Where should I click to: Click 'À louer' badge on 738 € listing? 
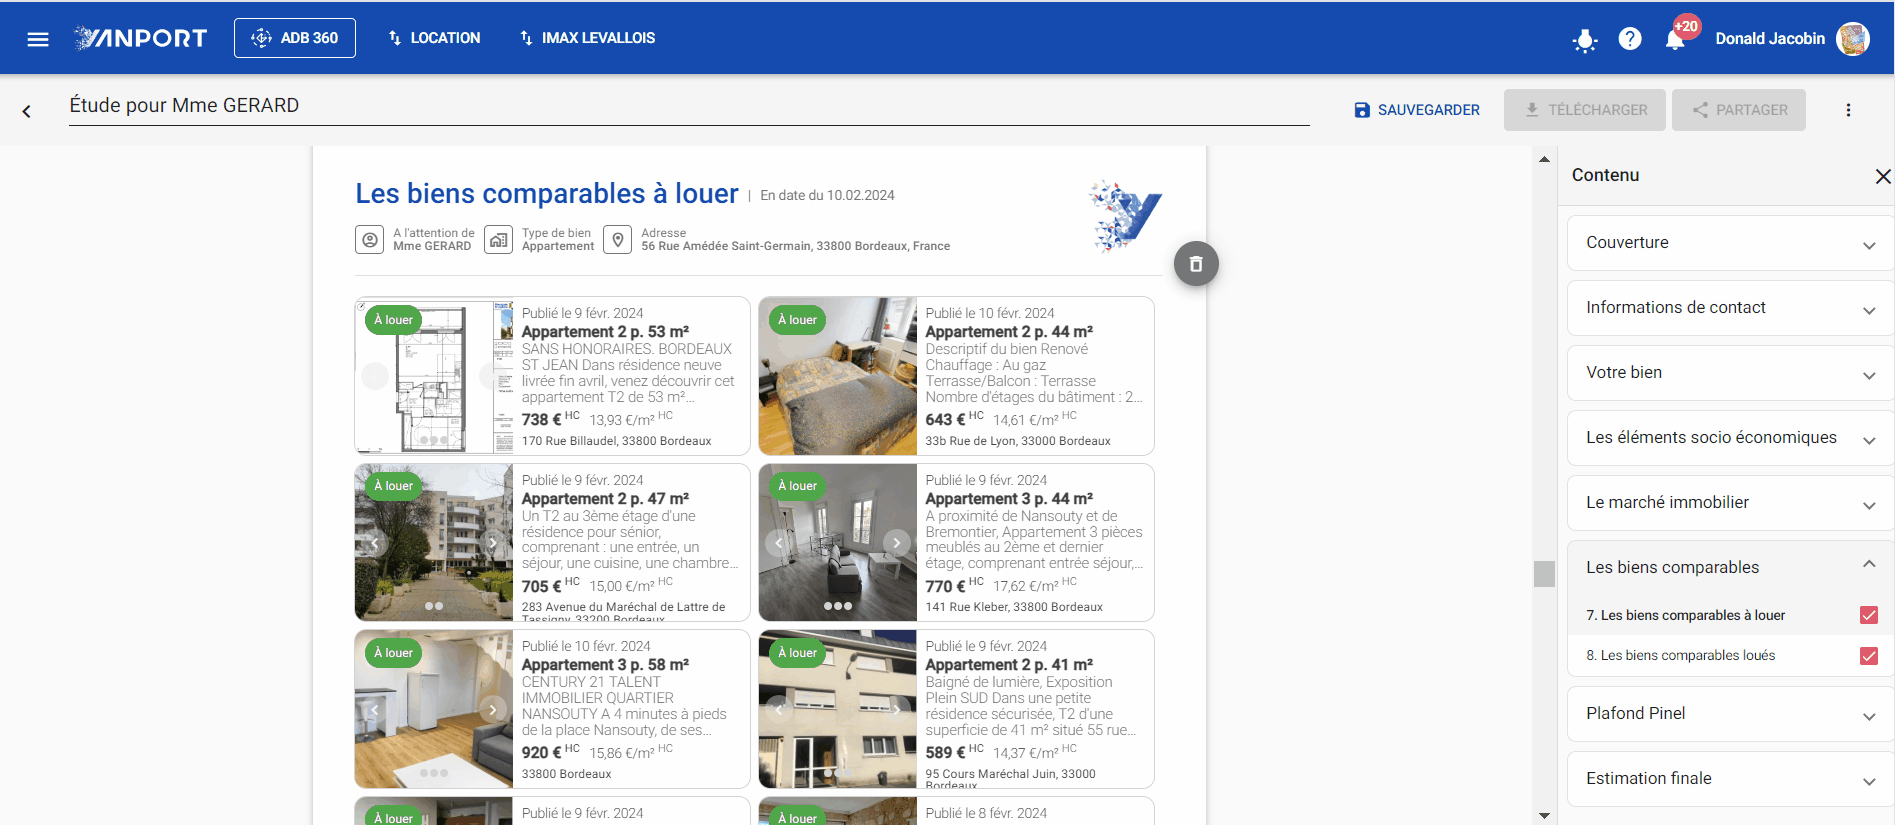click(394, 320)
